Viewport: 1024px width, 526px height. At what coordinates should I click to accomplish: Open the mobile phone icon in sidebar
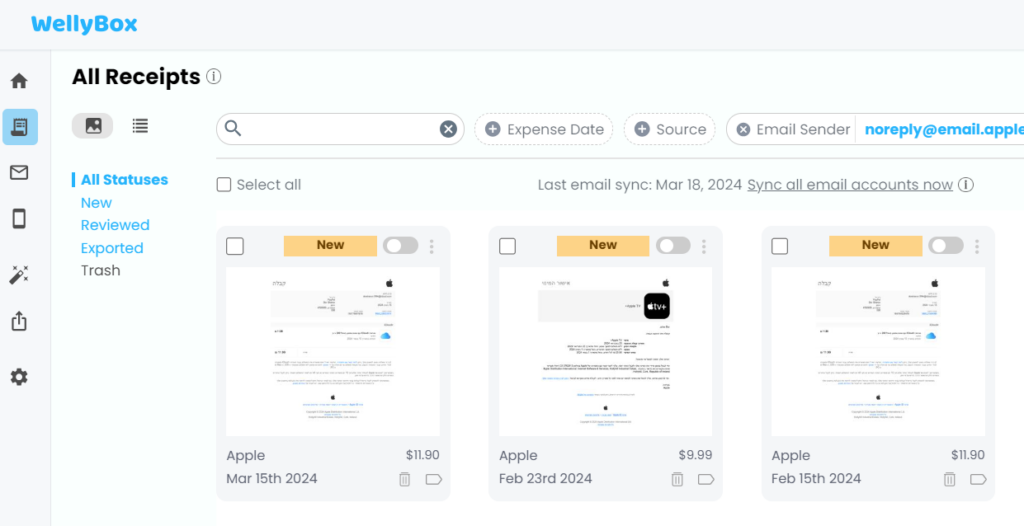pos(19,219)
